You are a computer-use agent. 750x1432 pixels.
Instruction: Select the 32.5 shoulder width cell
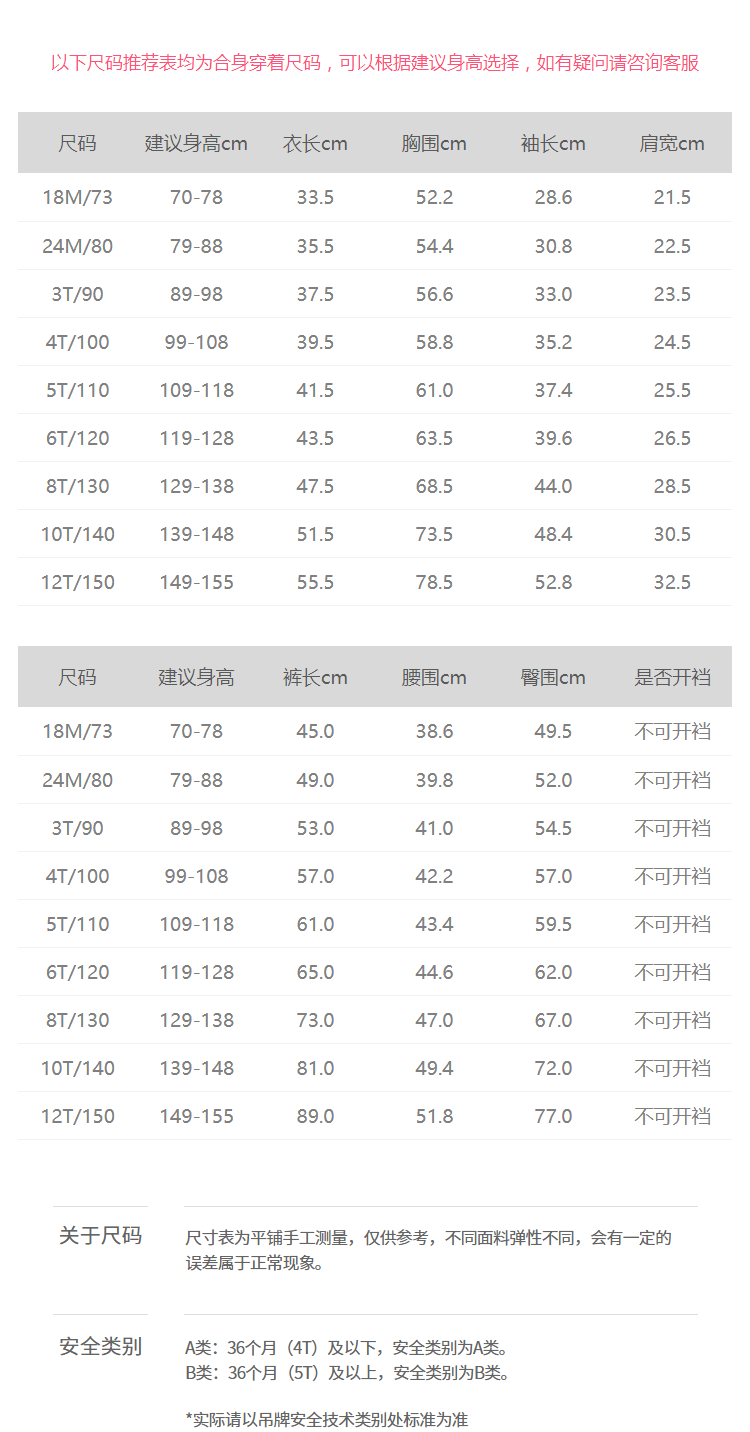tap(672, 582)
